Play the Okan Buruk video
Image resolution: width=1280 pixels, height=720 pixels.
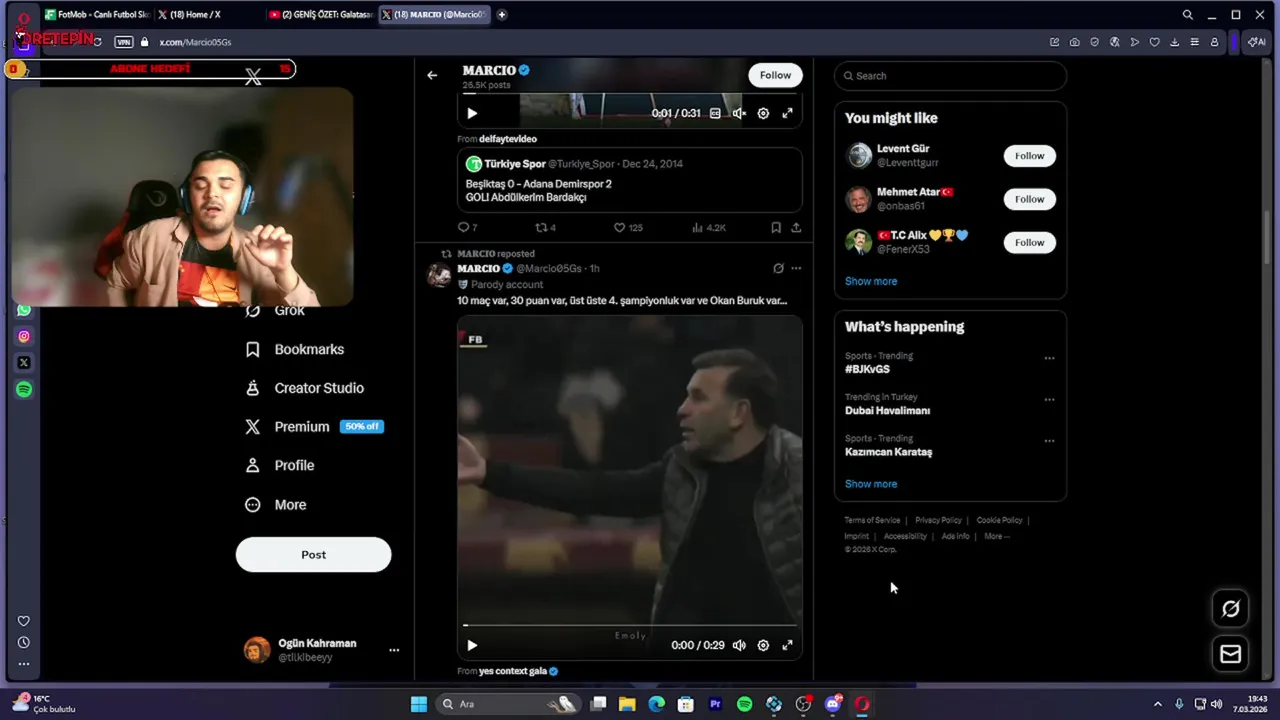[472, 645]
